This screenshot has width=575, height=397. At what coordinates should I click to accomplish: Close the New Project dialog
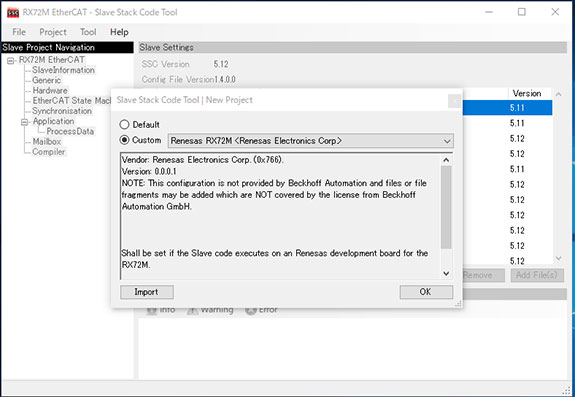(454, 101)
